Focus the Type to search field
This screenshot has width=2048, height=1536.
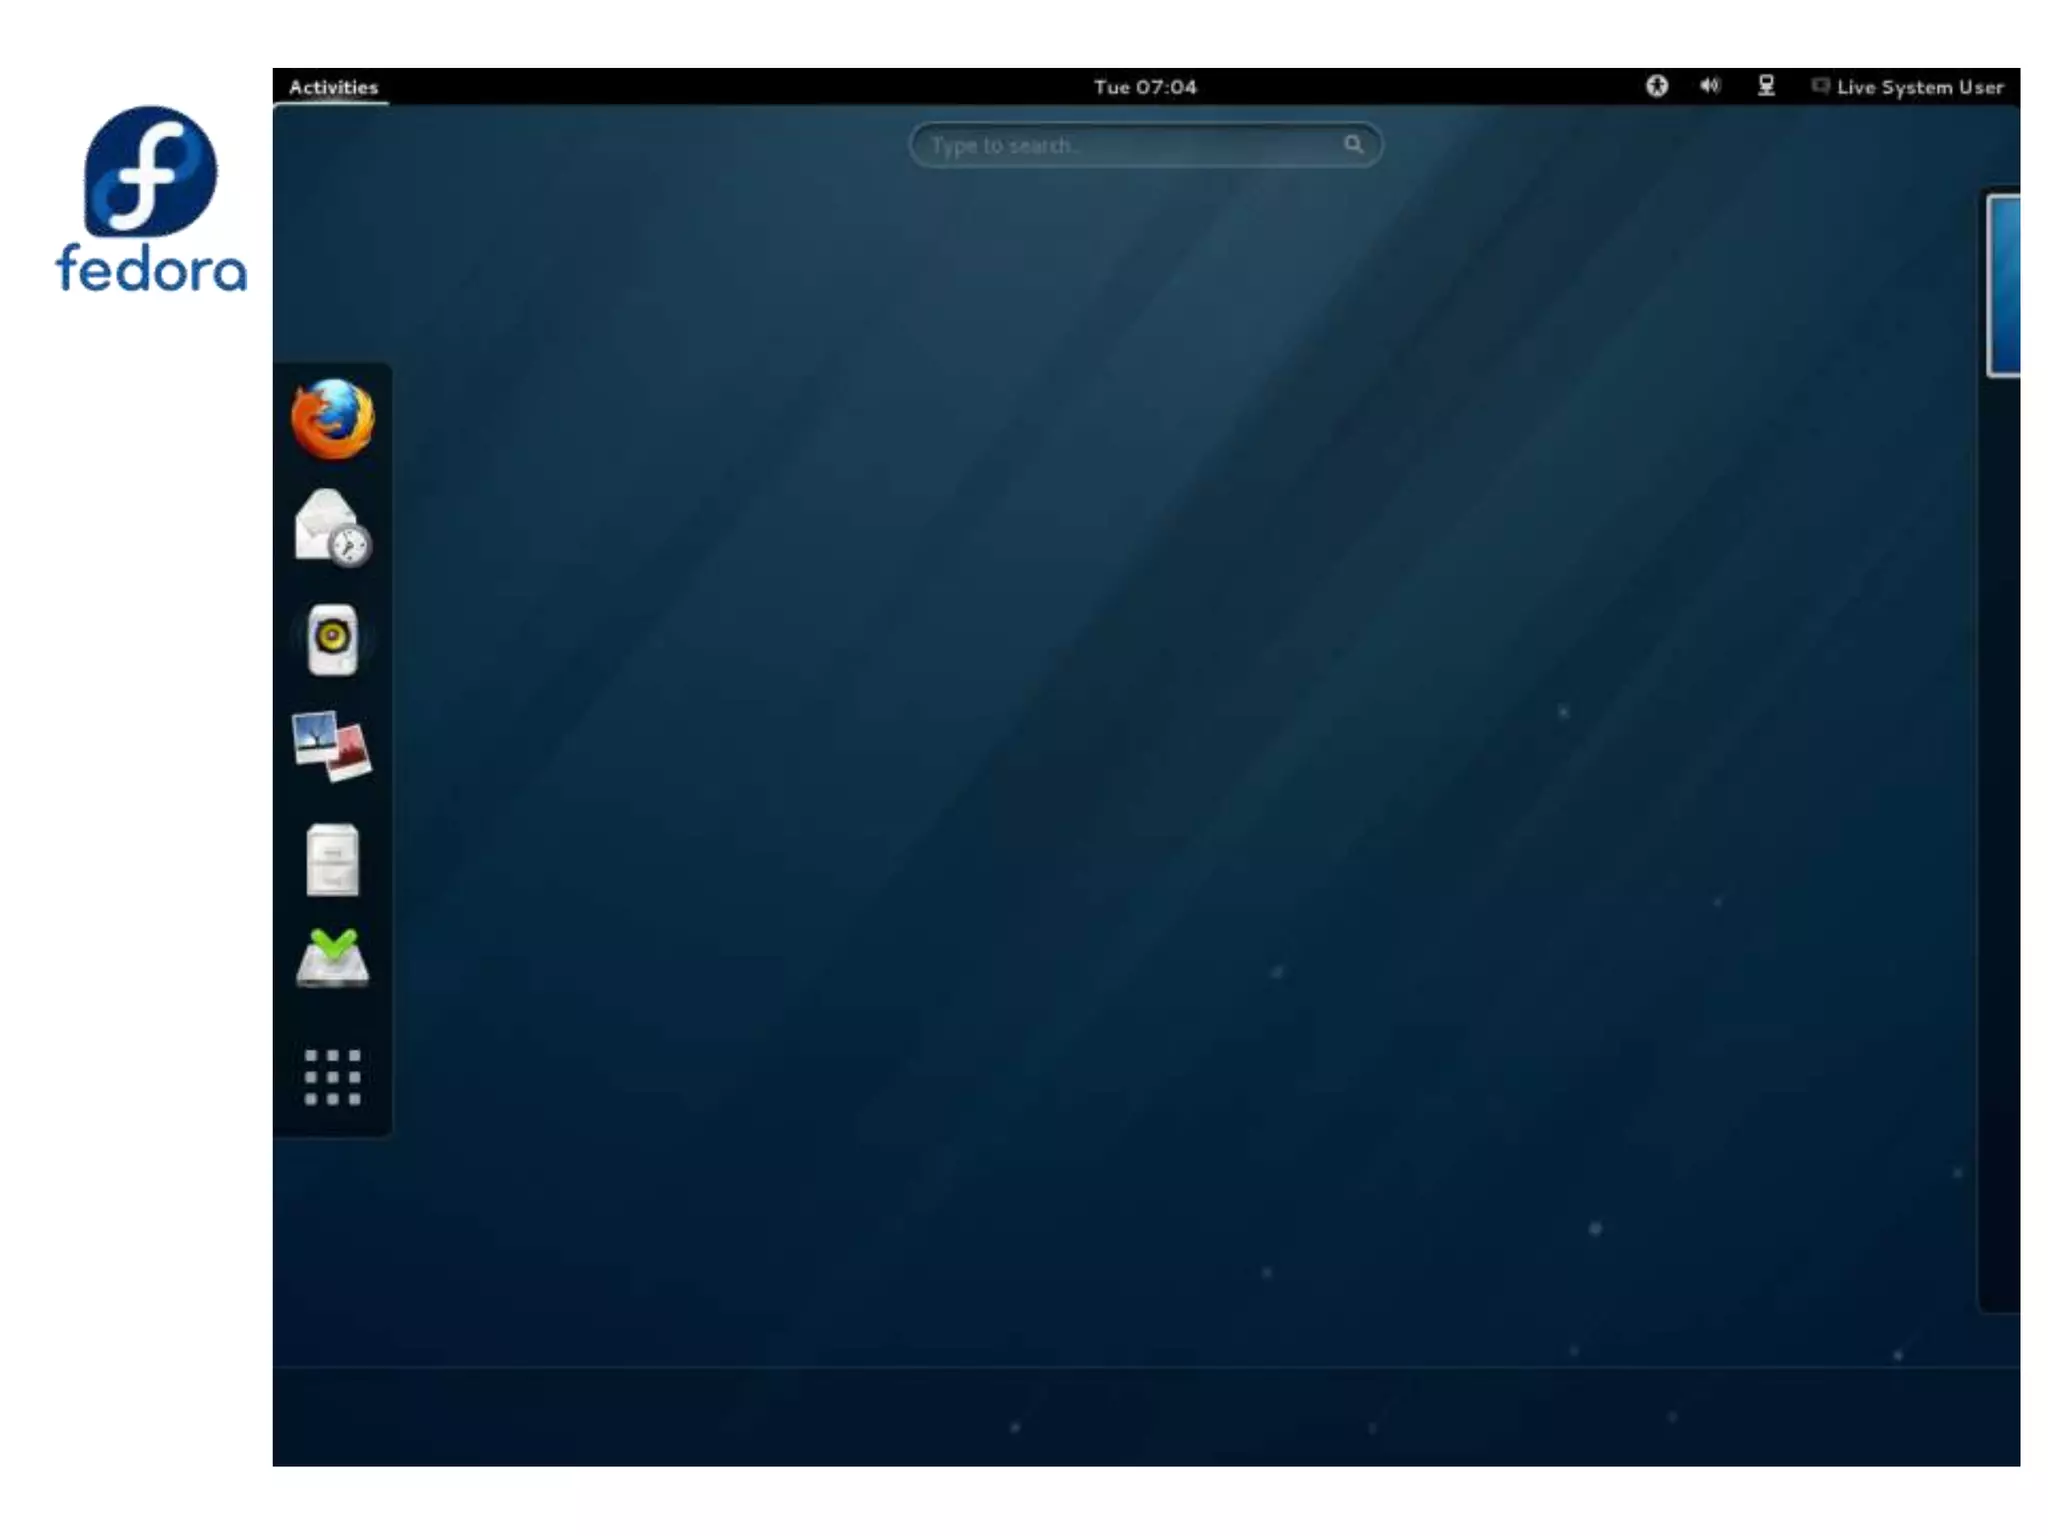1130,146
